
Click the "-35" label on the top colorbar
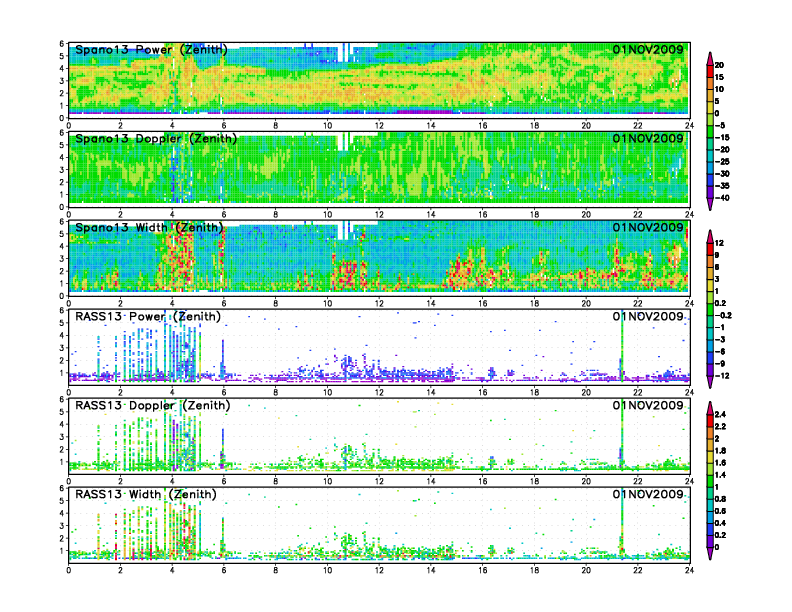click(722, 186)
